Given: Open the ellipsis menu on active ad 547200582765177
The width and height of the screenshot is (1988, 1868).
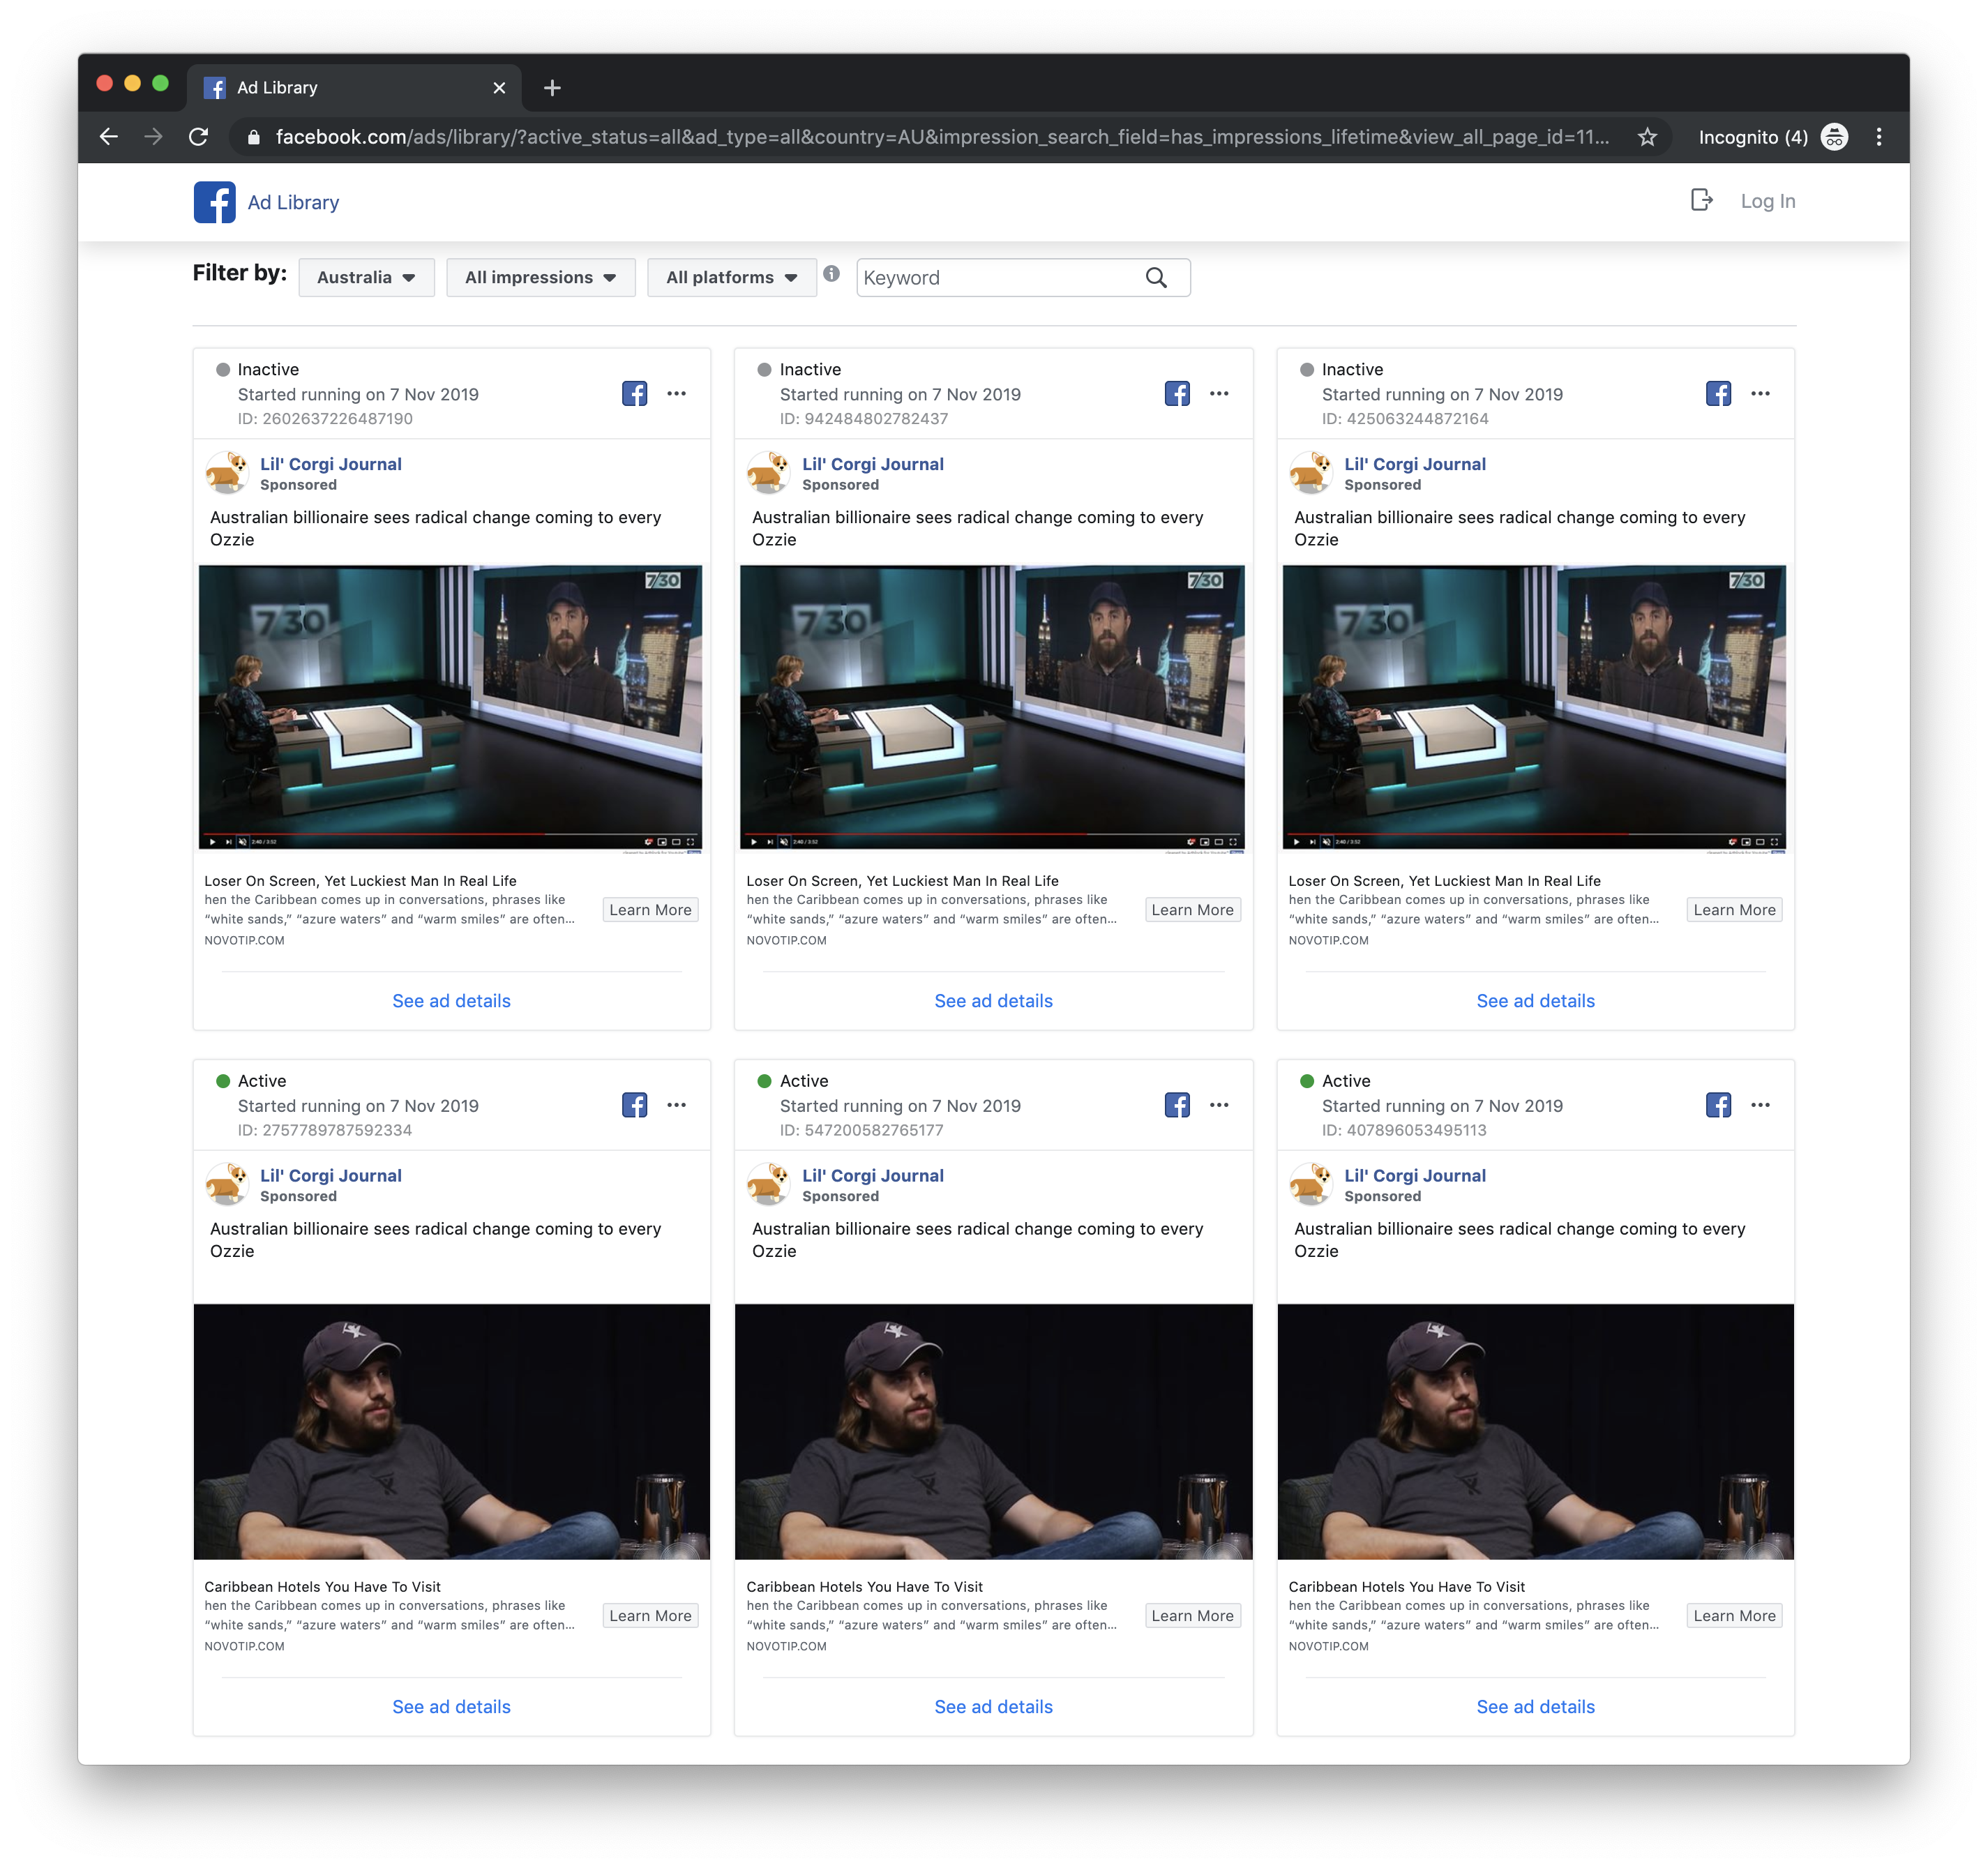Looking at the screenshot, I should click(x=1219, y=1105).
